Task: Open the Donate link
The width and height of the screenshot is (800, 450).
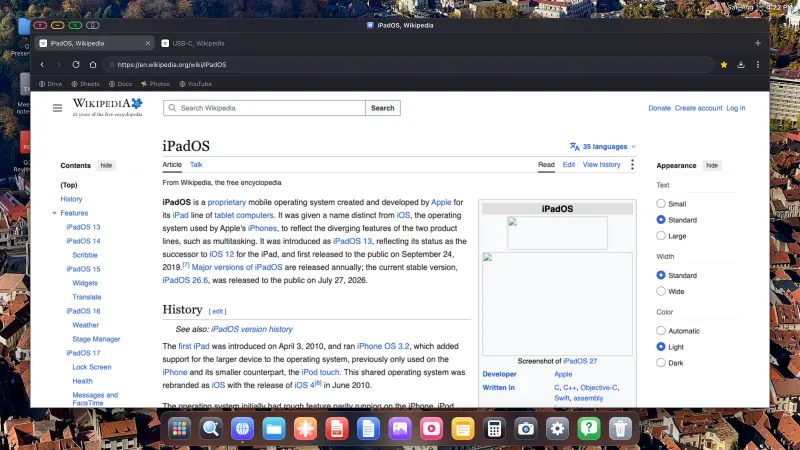Action: 659,108
